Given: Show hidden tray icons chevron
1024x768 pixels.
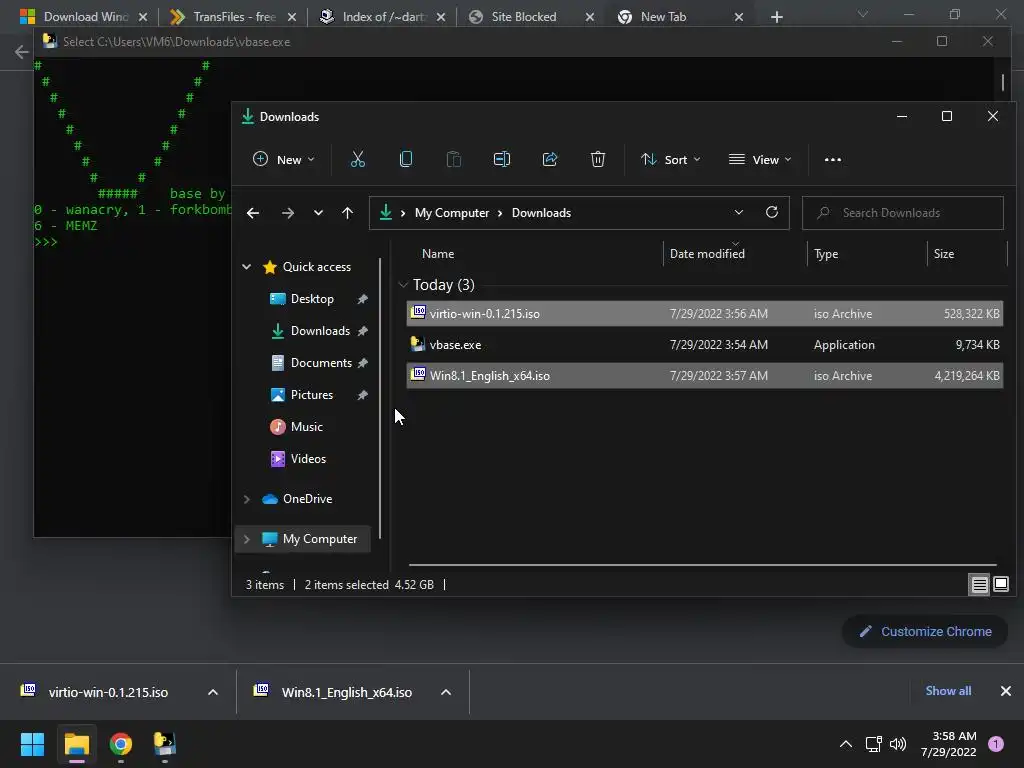Looking at the screenshot, I should [846, 744].
